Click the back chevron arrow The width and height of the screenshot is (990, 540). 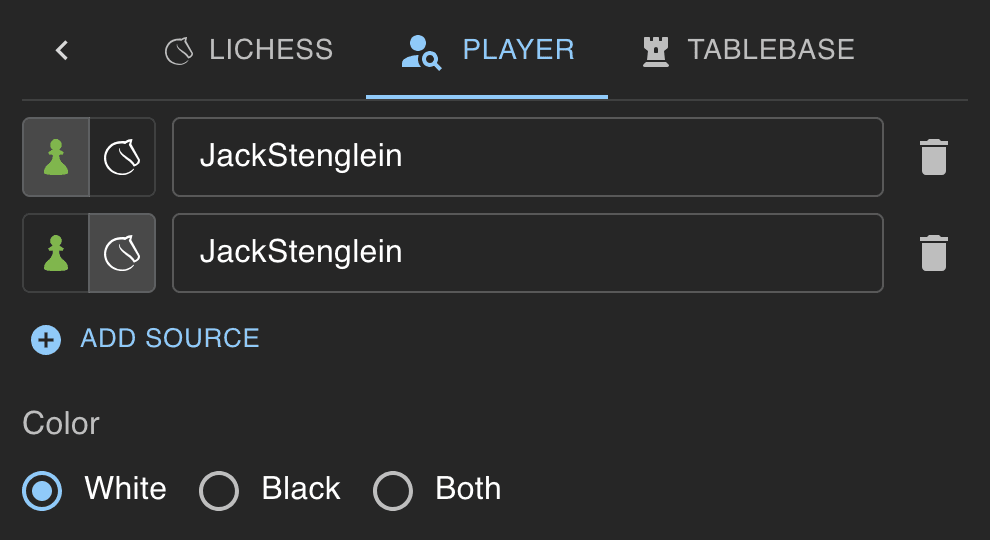(62, 51)
